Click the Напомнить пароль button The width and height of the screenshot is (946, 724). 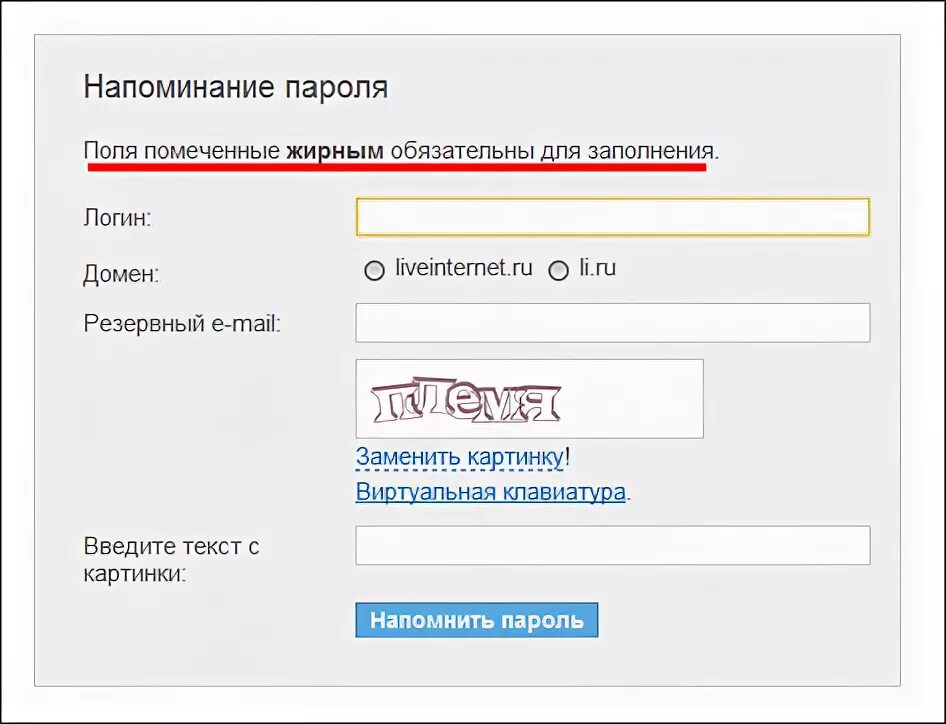click(x=477, y=618)
